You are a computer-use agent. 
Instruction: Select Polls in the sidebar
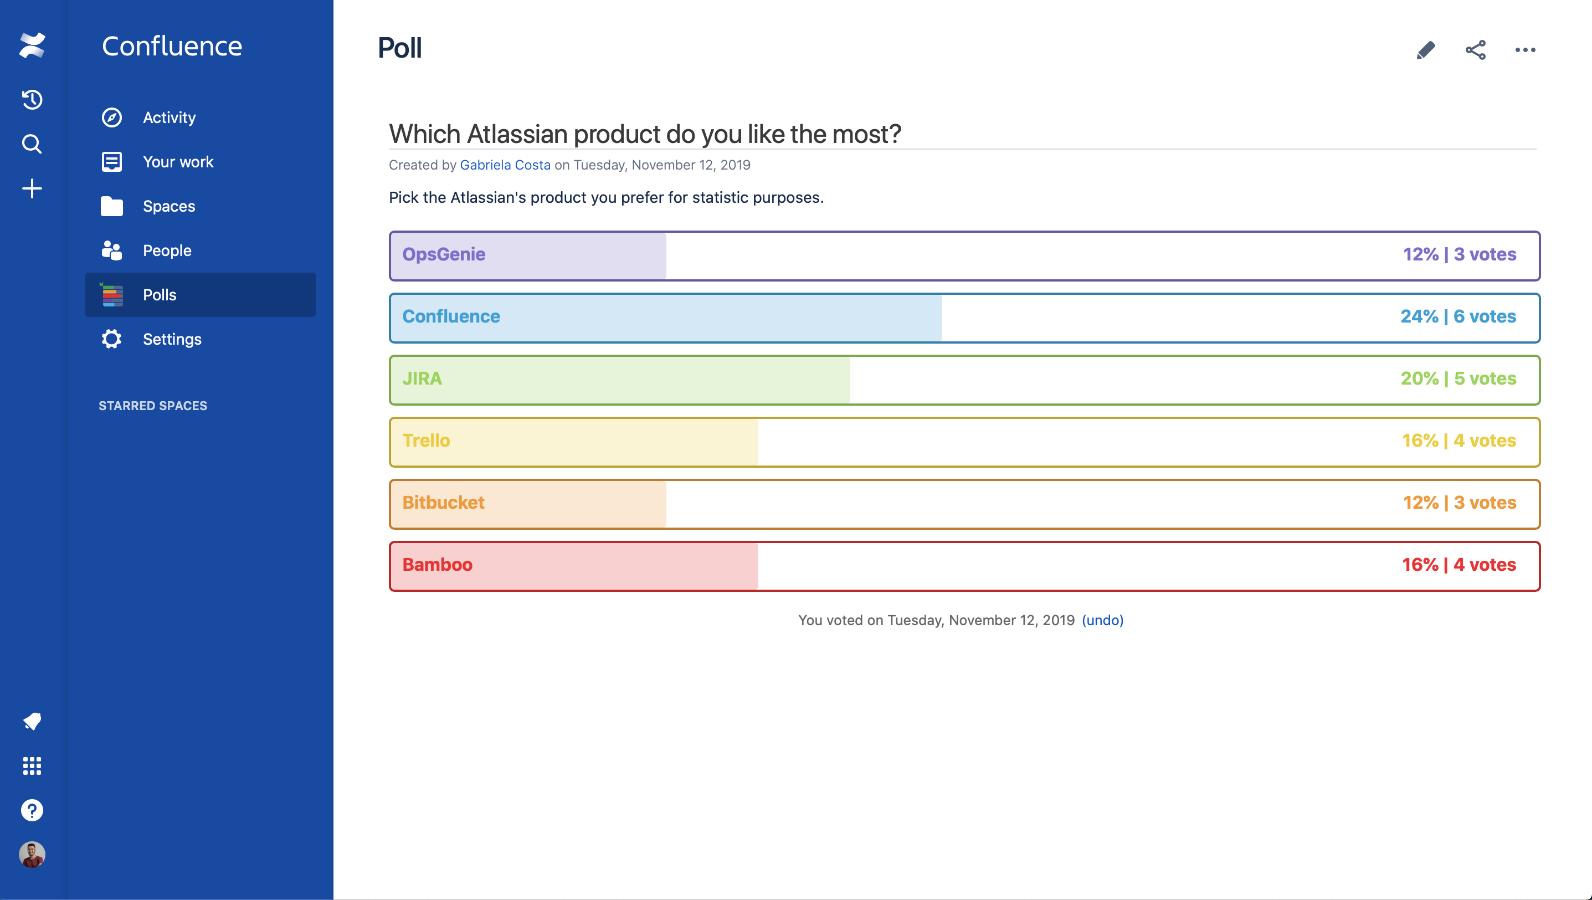[160, 295]
